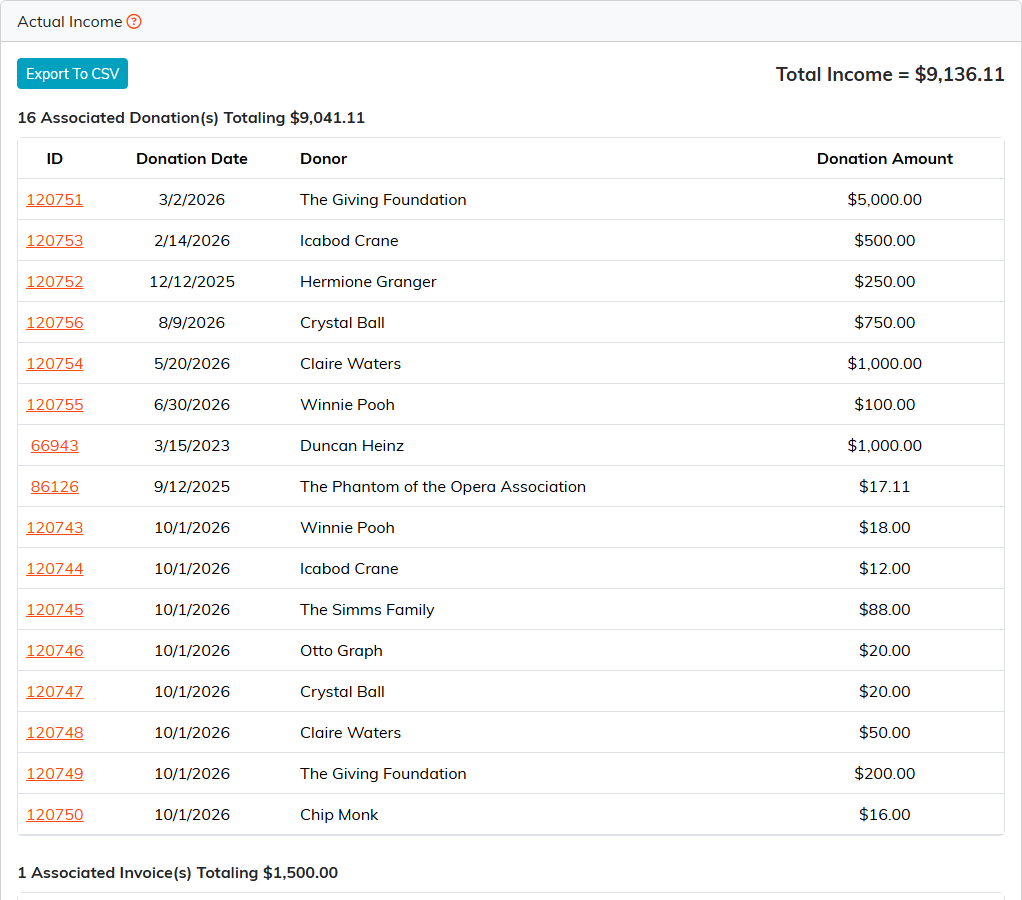The width and height of the screenshot is (1022, 900).
Task: Click the 1 Associated Invoice(s) heading
Action: pyautogui.click(x=177, y=873)
